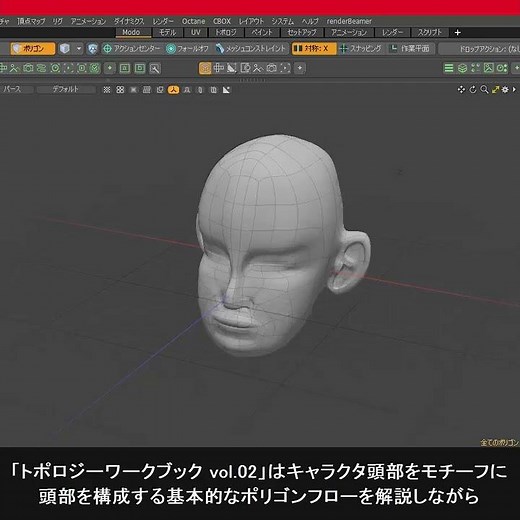This screenshot has width=520, height=520.
Task: Click the green scattered dots icon
Action: [x=475, y=68]
